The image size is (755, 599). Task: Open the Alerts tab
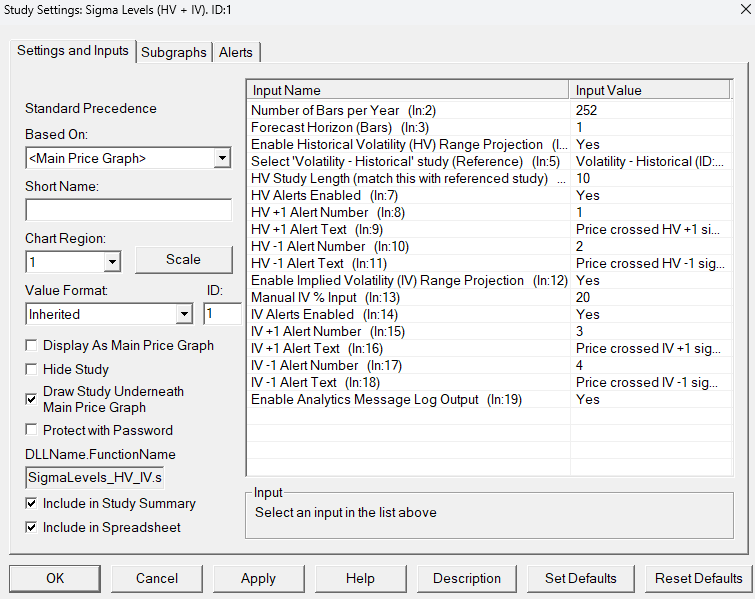point(236,52)
